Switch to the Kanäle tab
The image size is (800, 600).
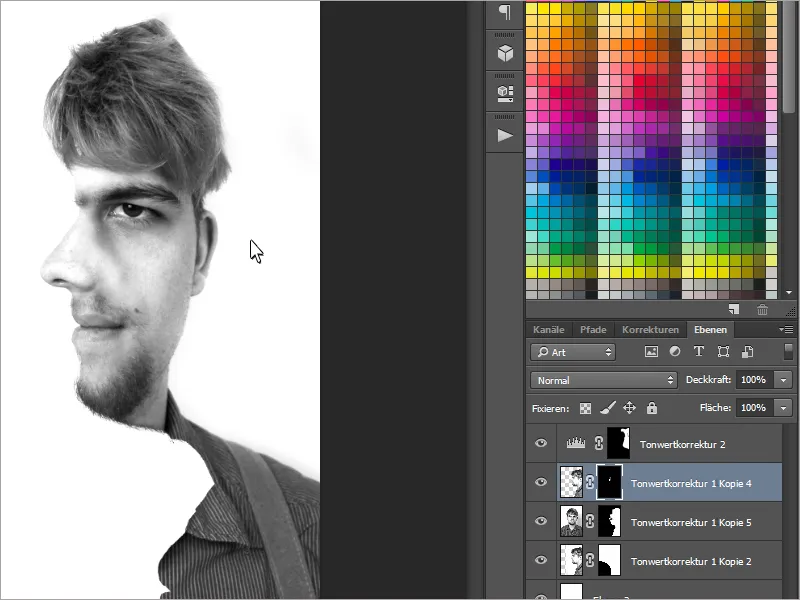point(548,330)
